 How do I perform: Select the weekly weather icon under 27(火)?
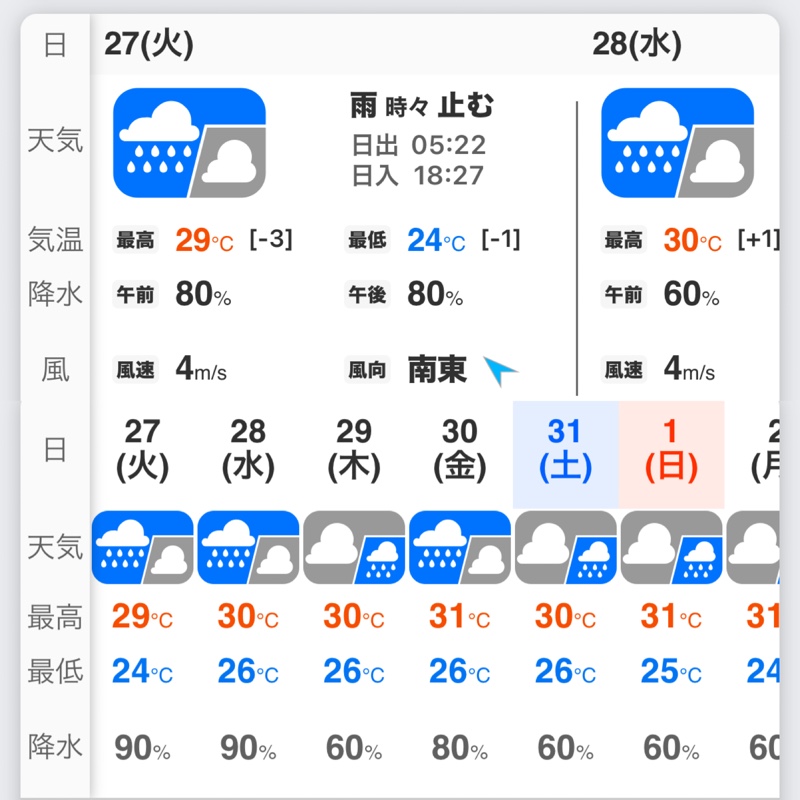142,547
